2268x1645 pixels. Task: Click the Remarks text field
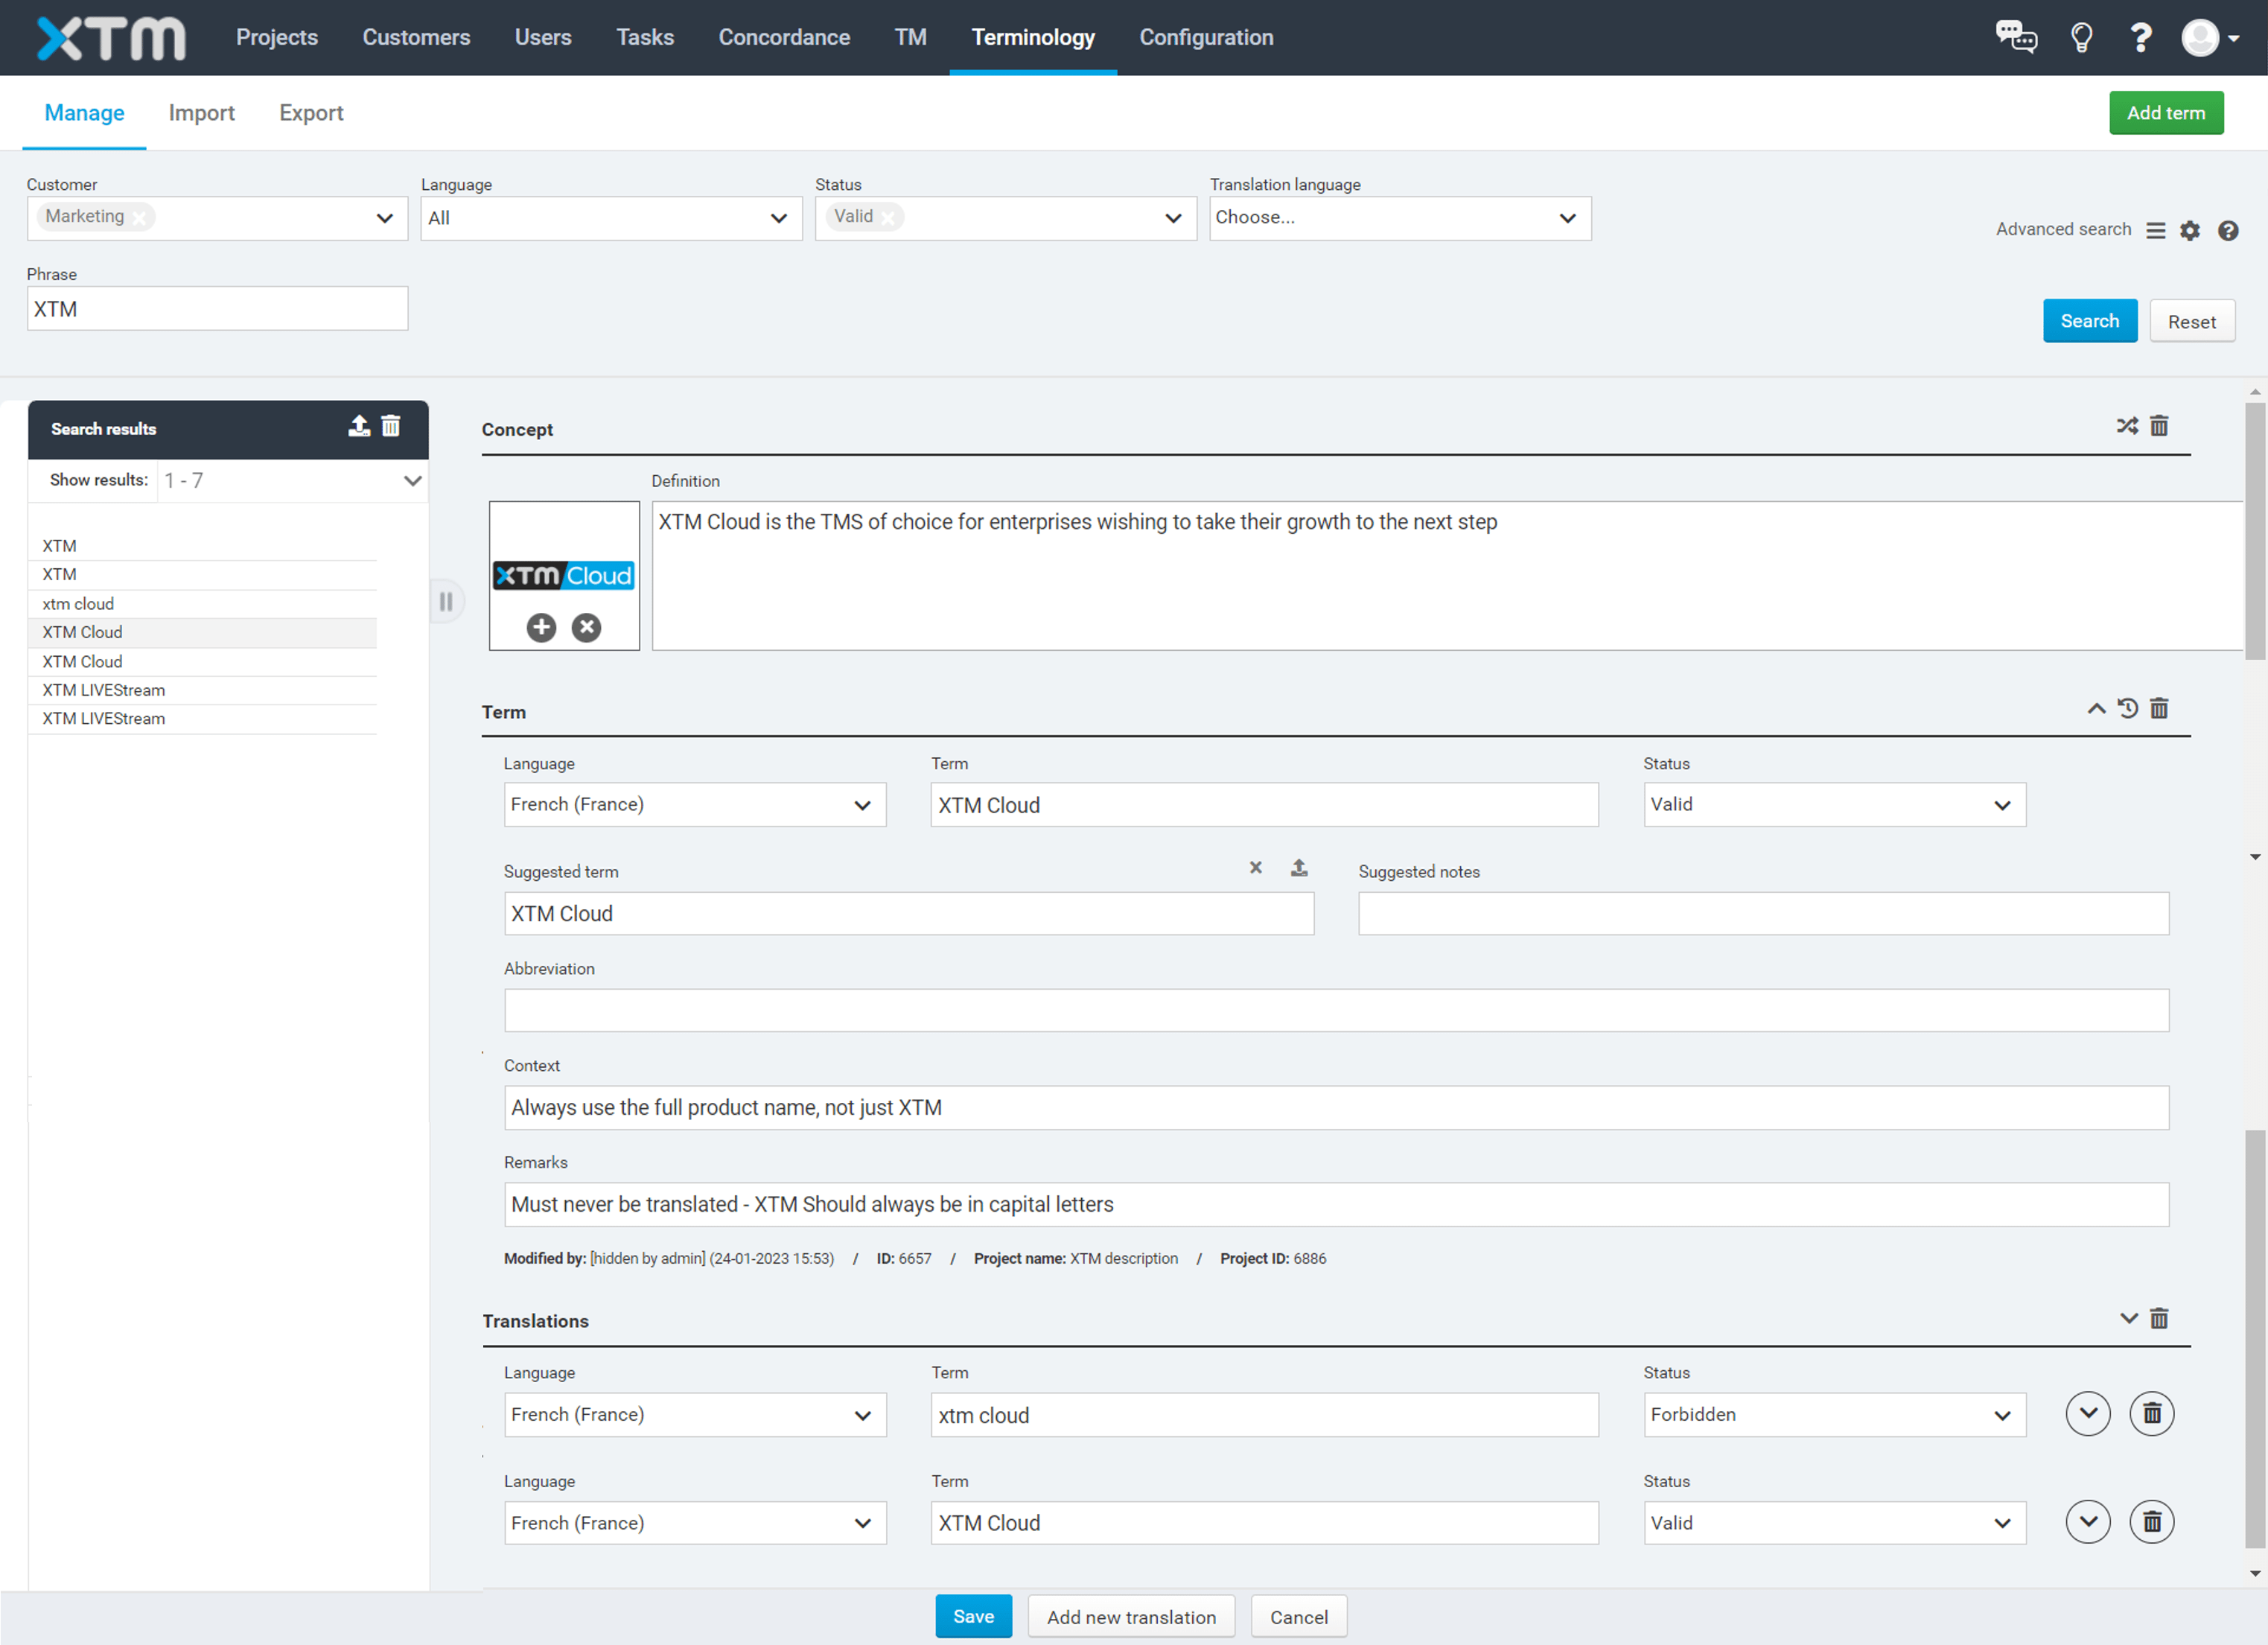(x=1336, y=1205)
